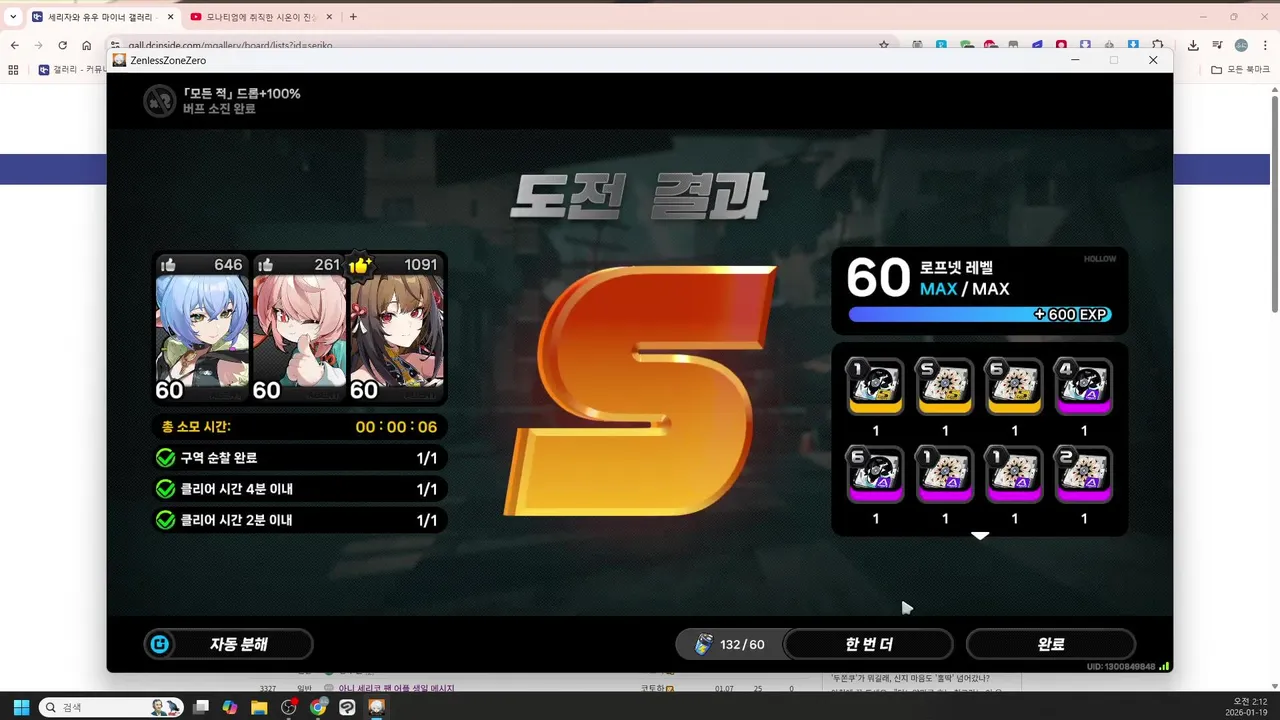Click the browser forward button
This screenshot has height=720, width=1280.
click(x=38, y=45)
